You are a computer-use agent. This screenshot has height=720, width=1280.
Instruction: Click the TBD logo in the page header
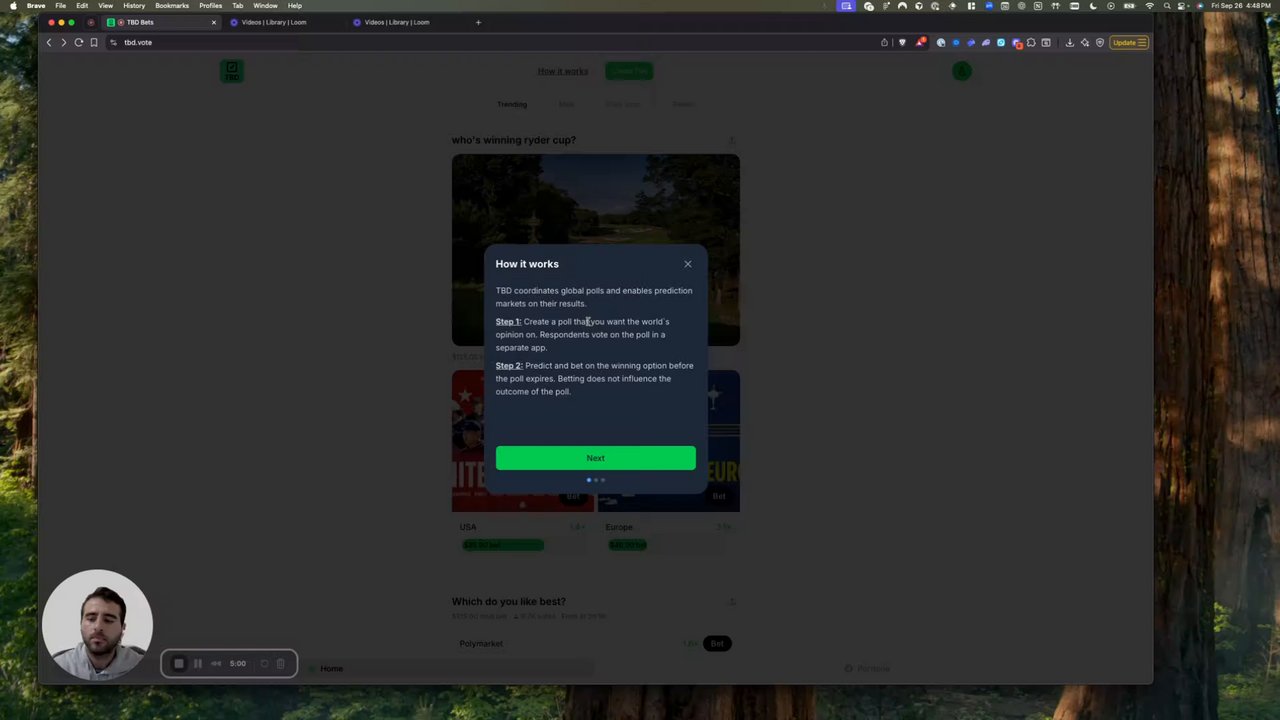point(232,71)
